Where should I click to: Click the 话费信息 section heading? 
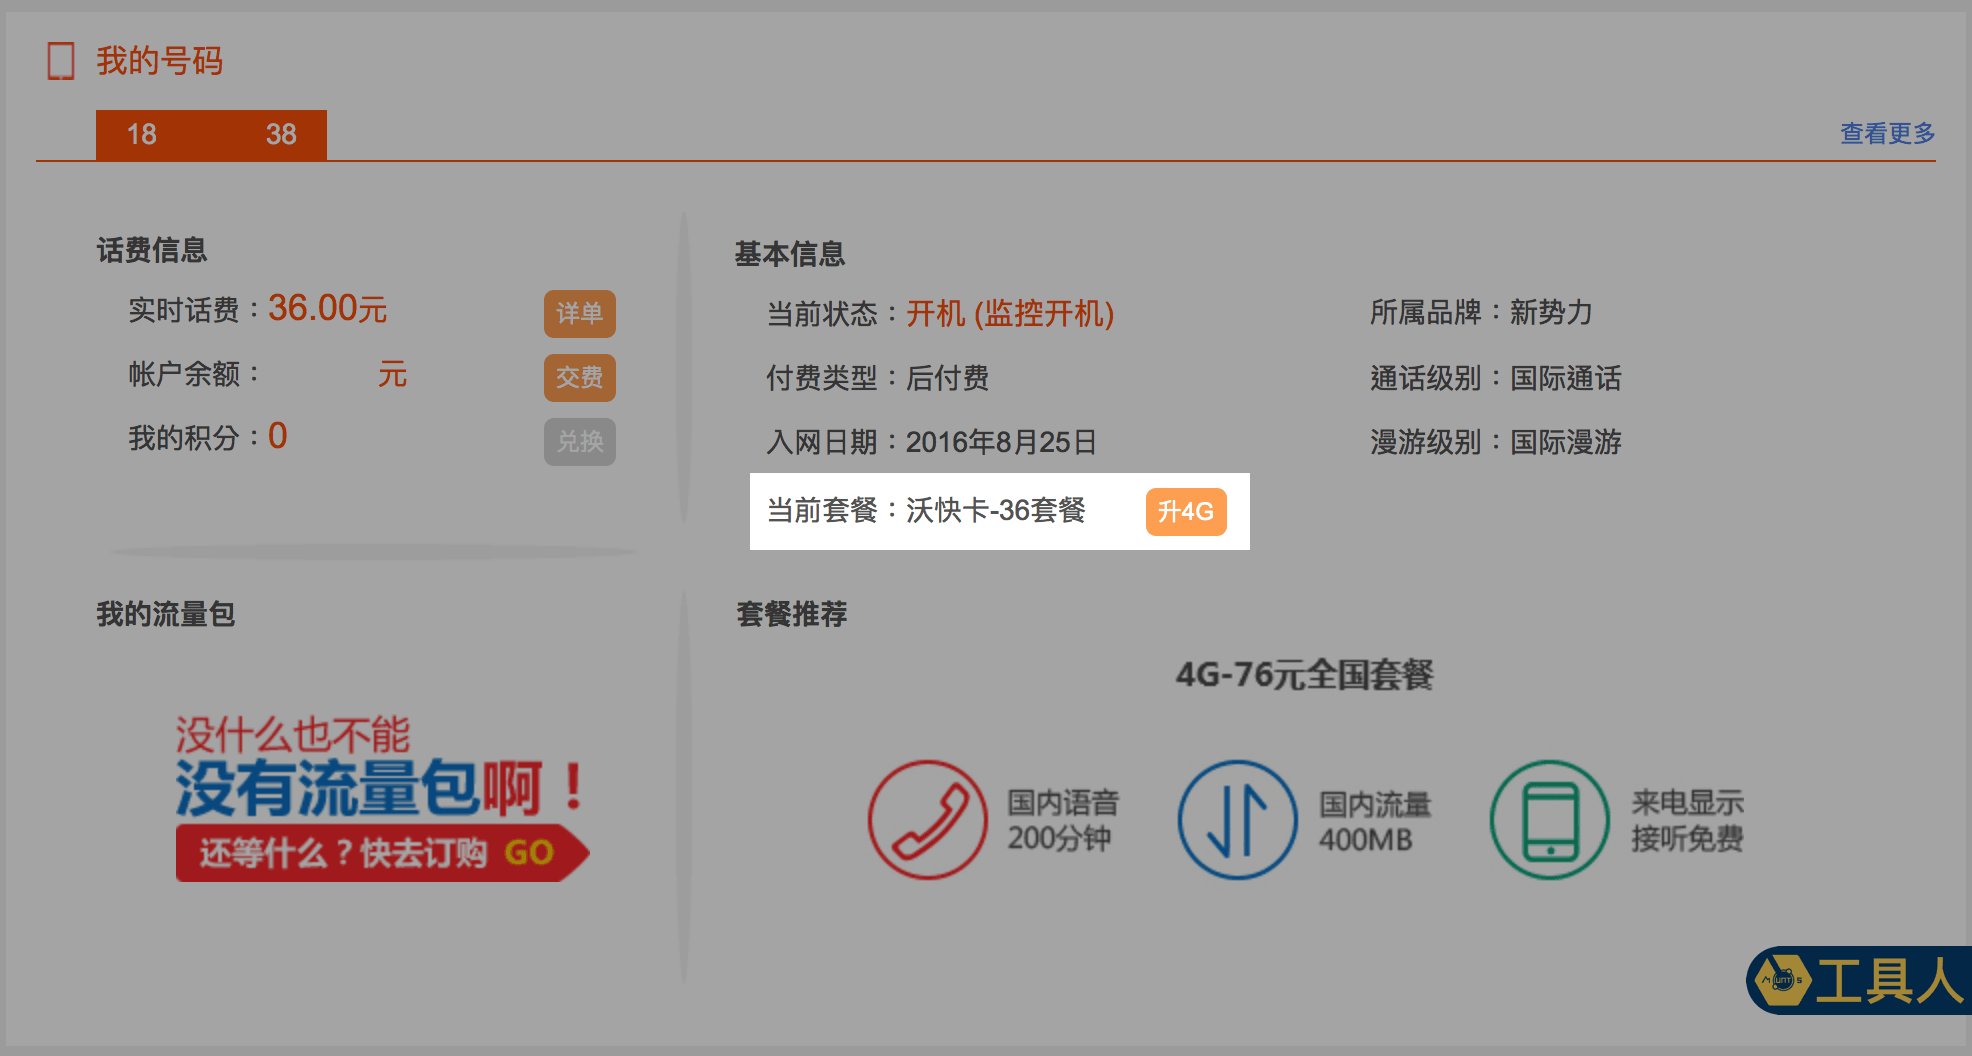click(x=152, y=250)
